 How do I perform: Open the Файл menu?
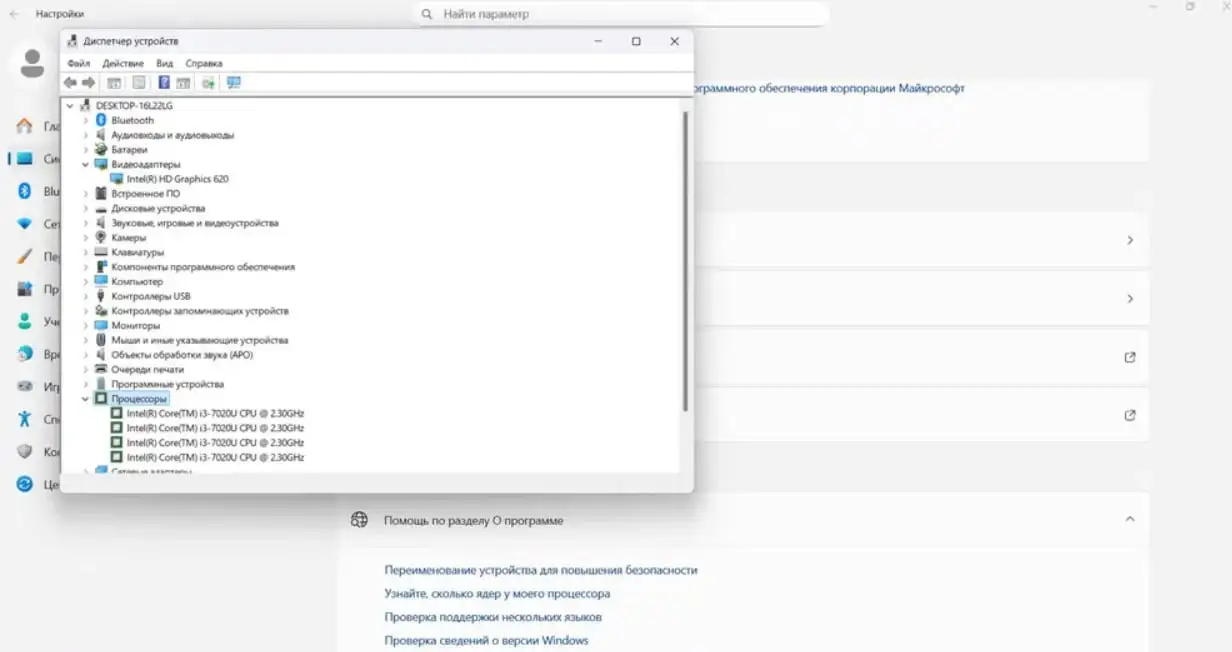click(79, 63)
